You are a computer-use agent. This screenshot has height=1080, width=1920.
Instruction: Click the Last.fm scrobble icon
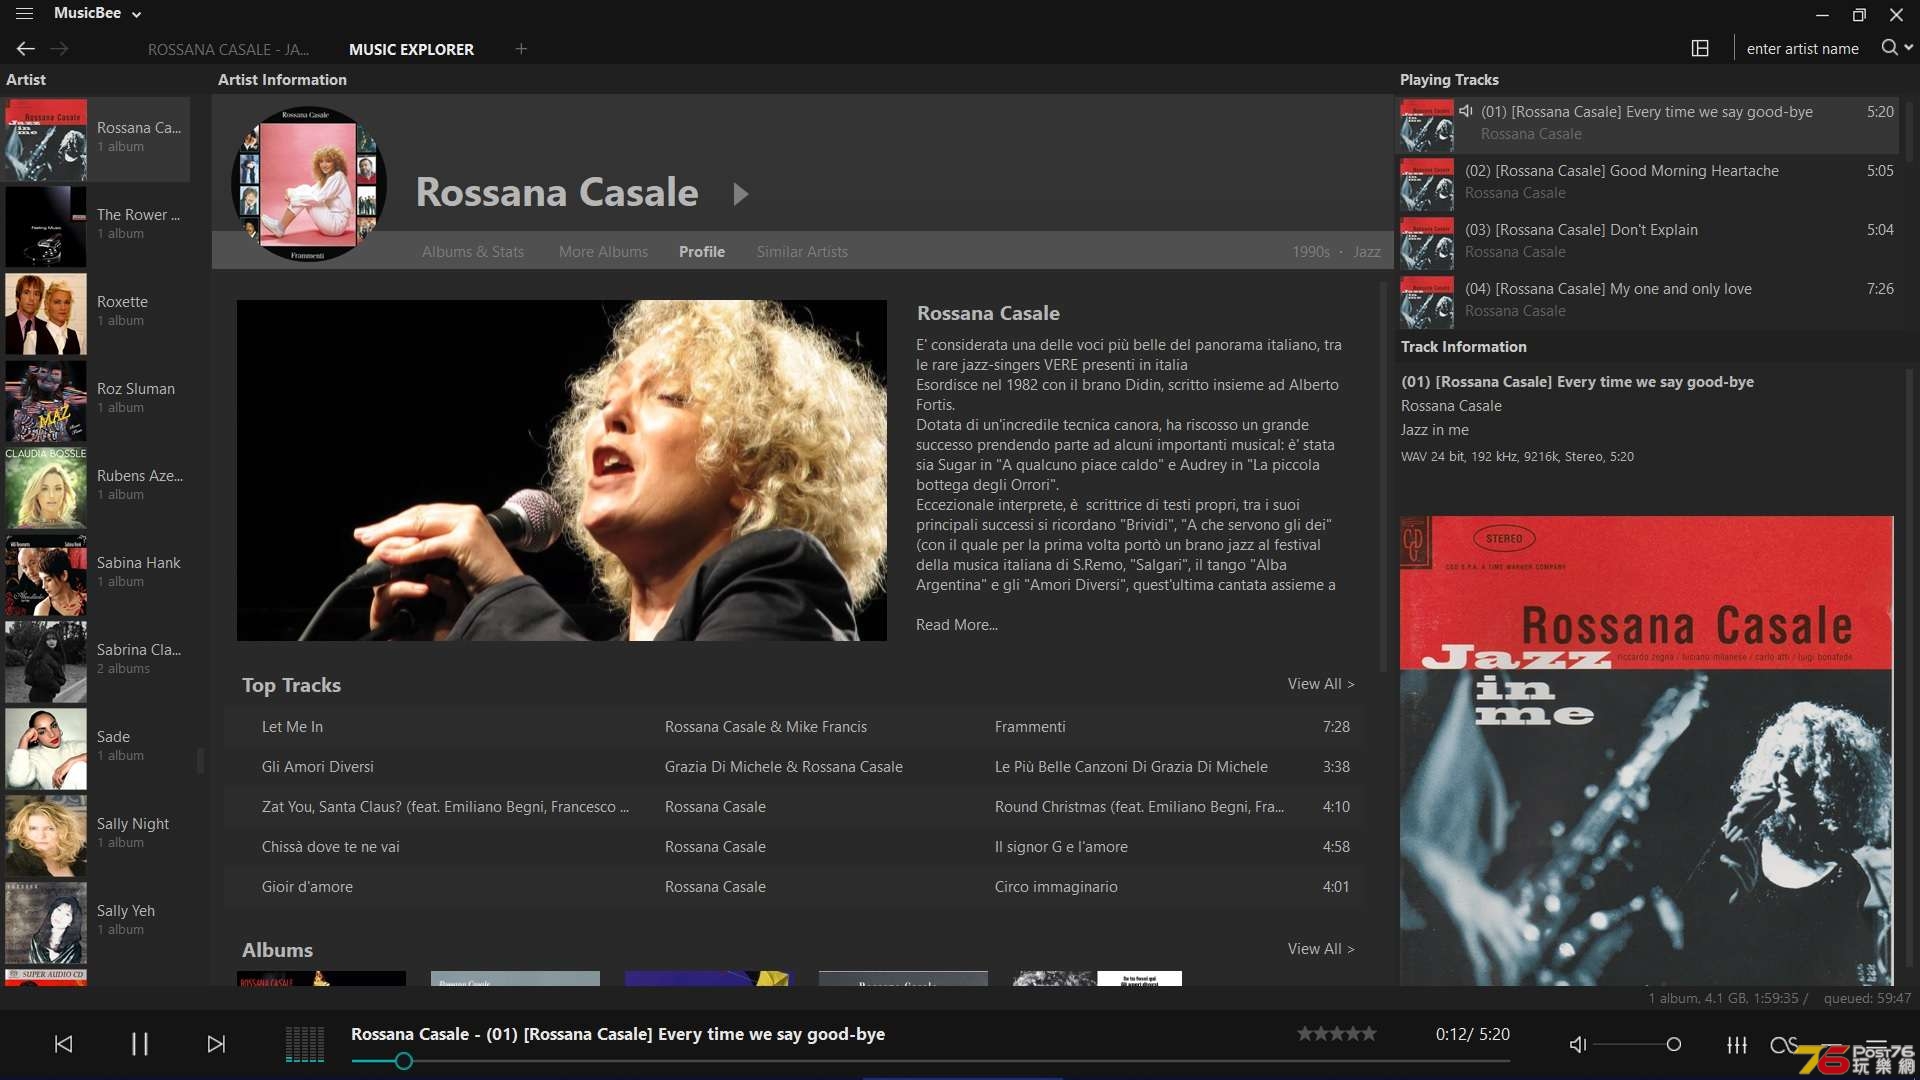point(1783,1045)
